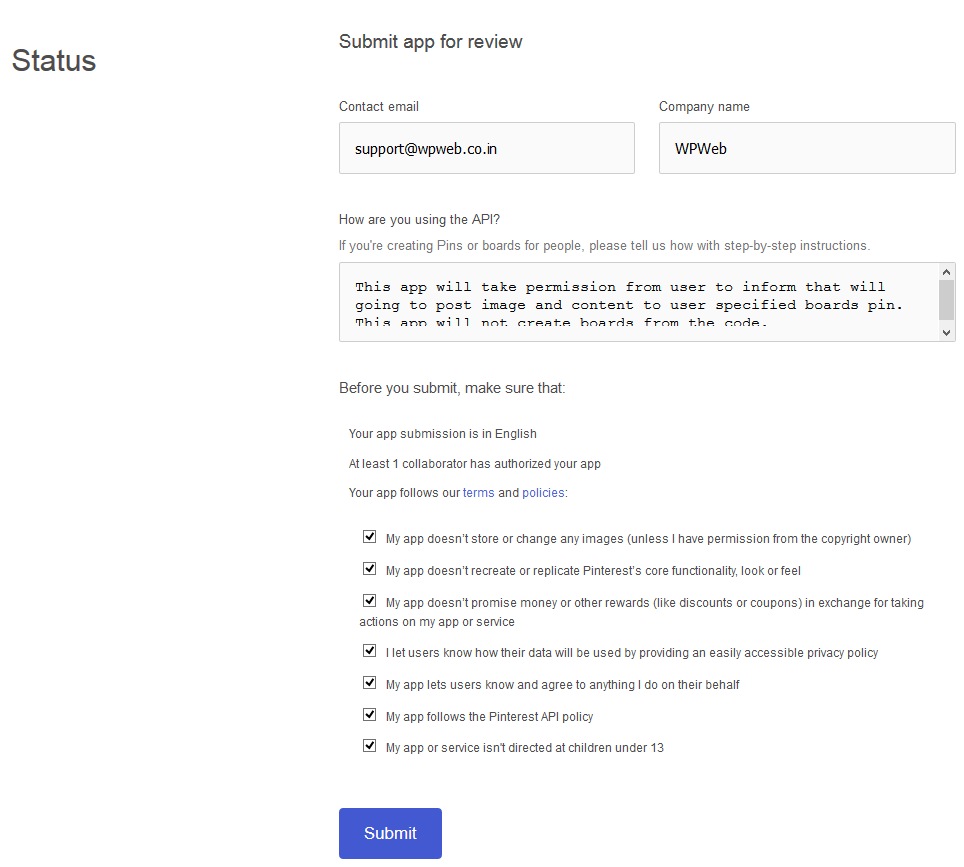Toggle the follows Pinterest API policy checkbox
The image size is (964, 867).
click(370, 715)
